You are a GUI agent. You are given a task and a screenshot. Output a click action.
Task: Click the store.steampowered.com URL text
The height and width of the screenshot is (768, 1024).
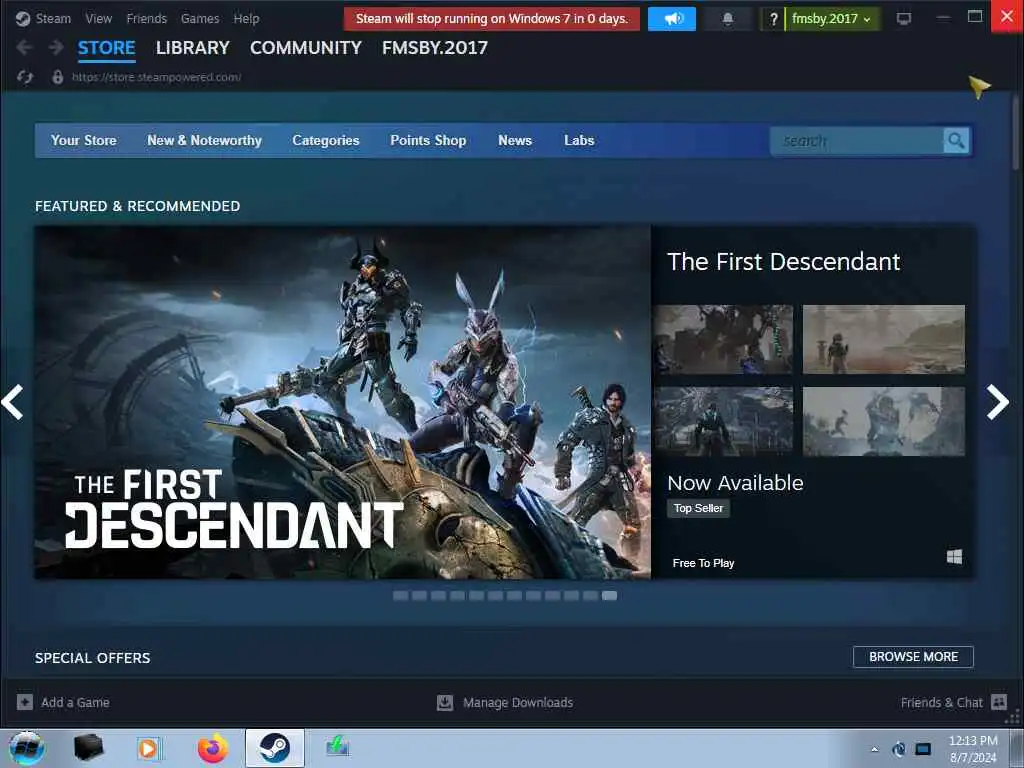[x=156, y=77]
